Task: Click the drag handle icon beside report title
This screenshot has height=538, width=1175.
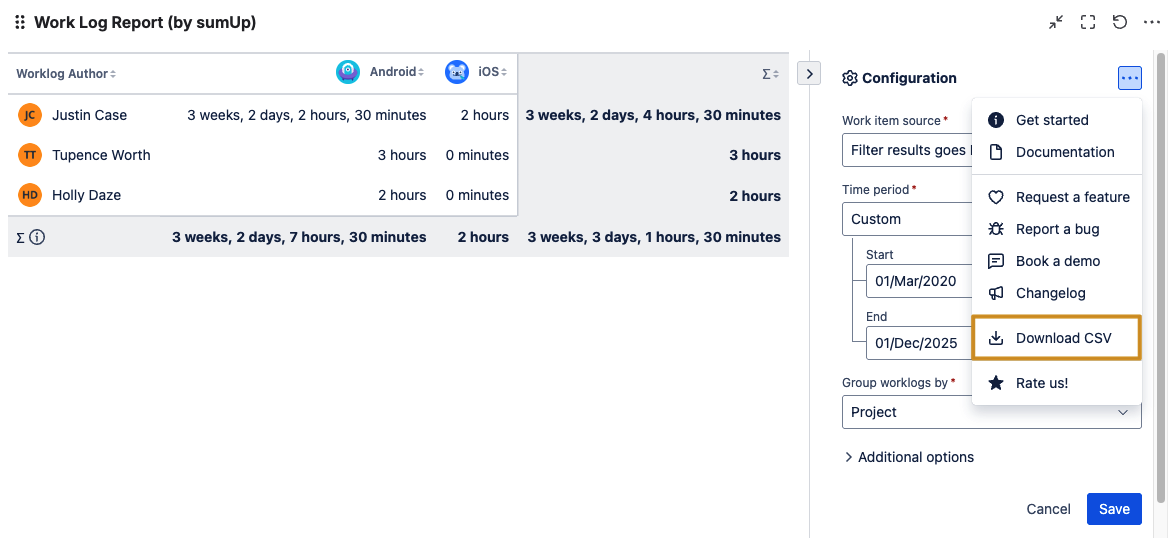Action: pyautogui.click(x=20, y=22)
